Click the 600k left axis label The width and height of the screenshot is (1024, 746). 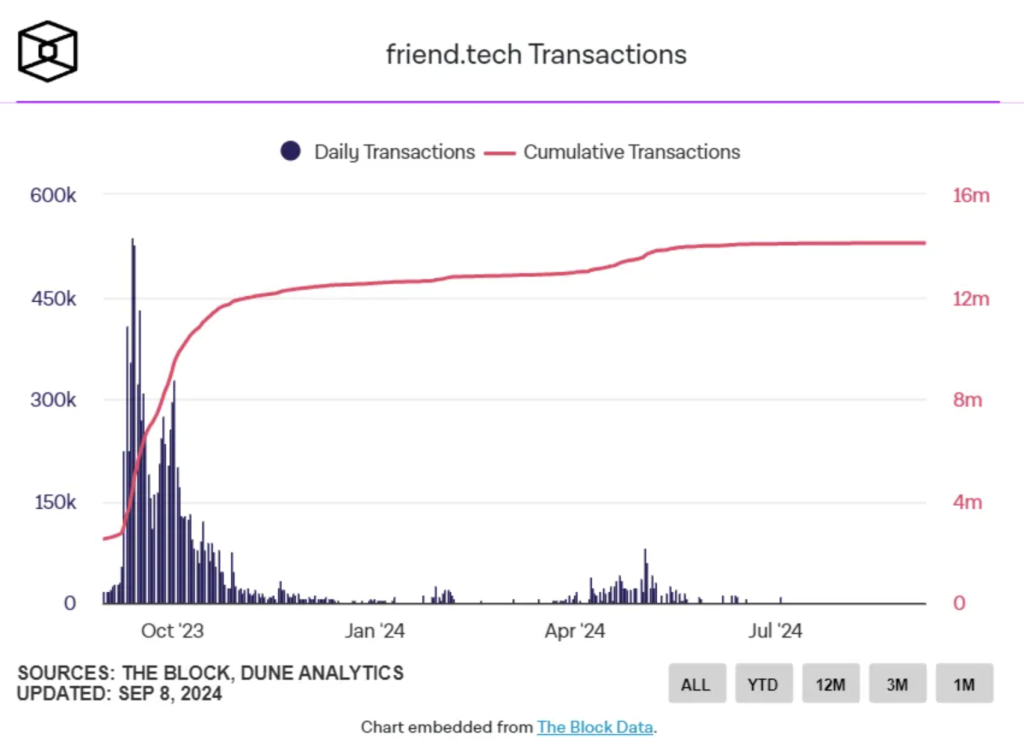(53, 195)
